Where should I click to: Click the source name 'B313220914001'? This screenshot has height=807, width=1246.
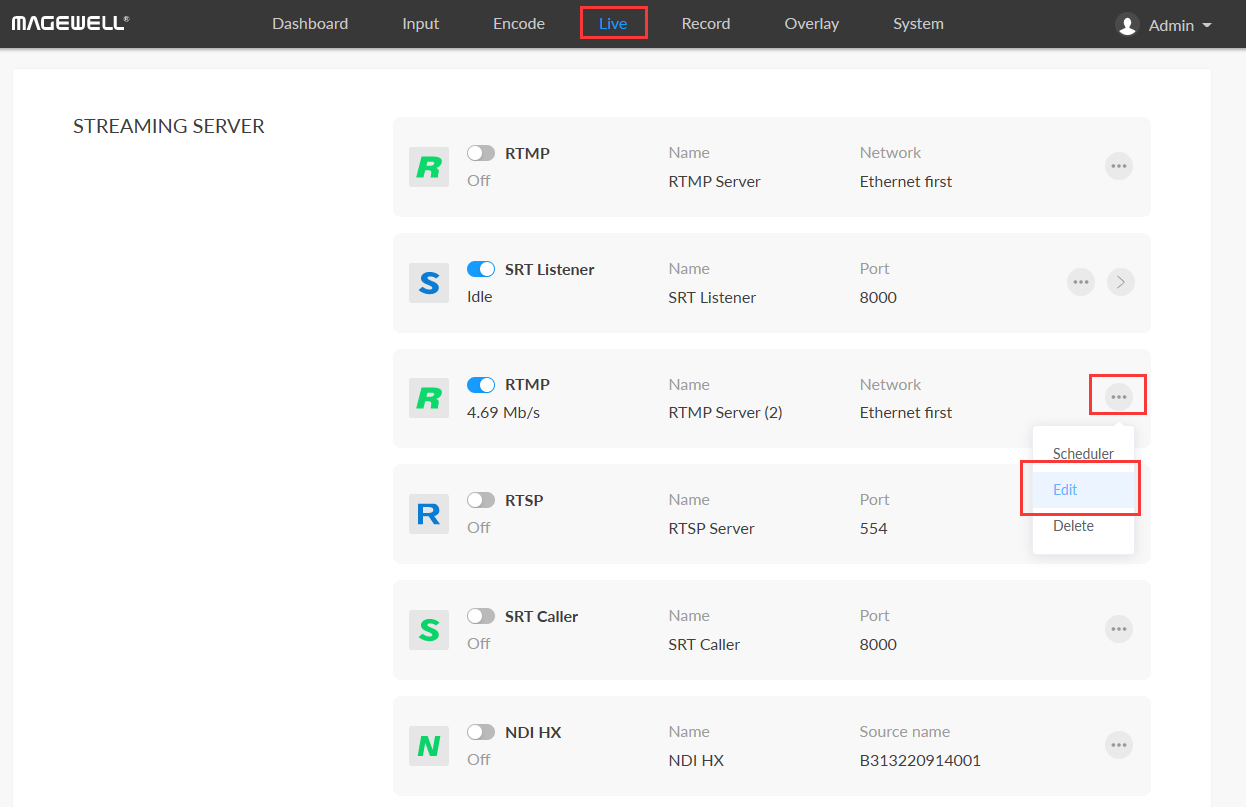tap(920, 760)
